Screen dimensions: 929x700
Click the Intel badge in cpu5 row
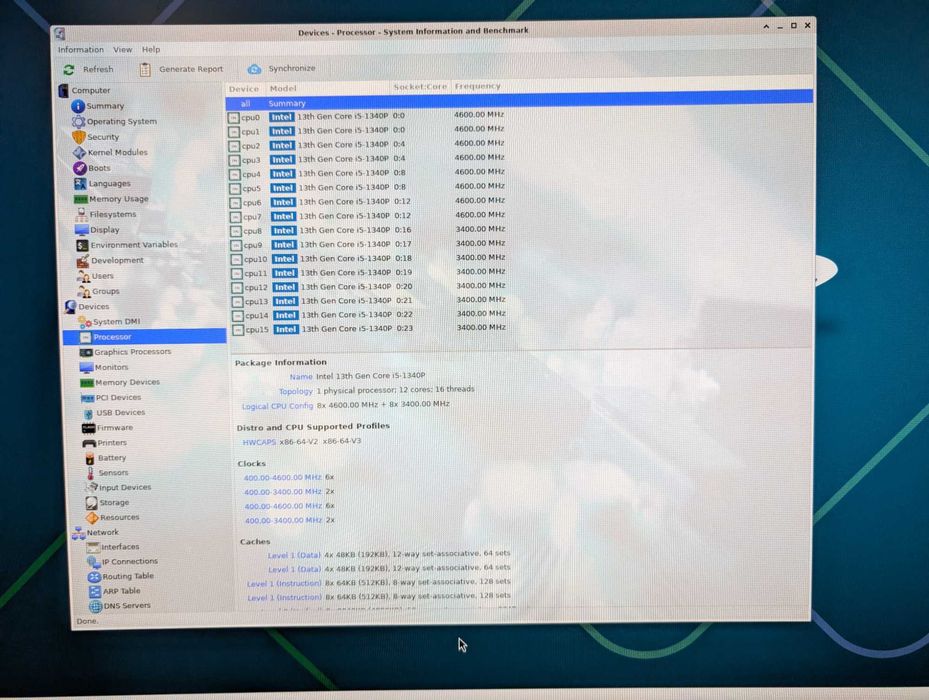(283, 188)
